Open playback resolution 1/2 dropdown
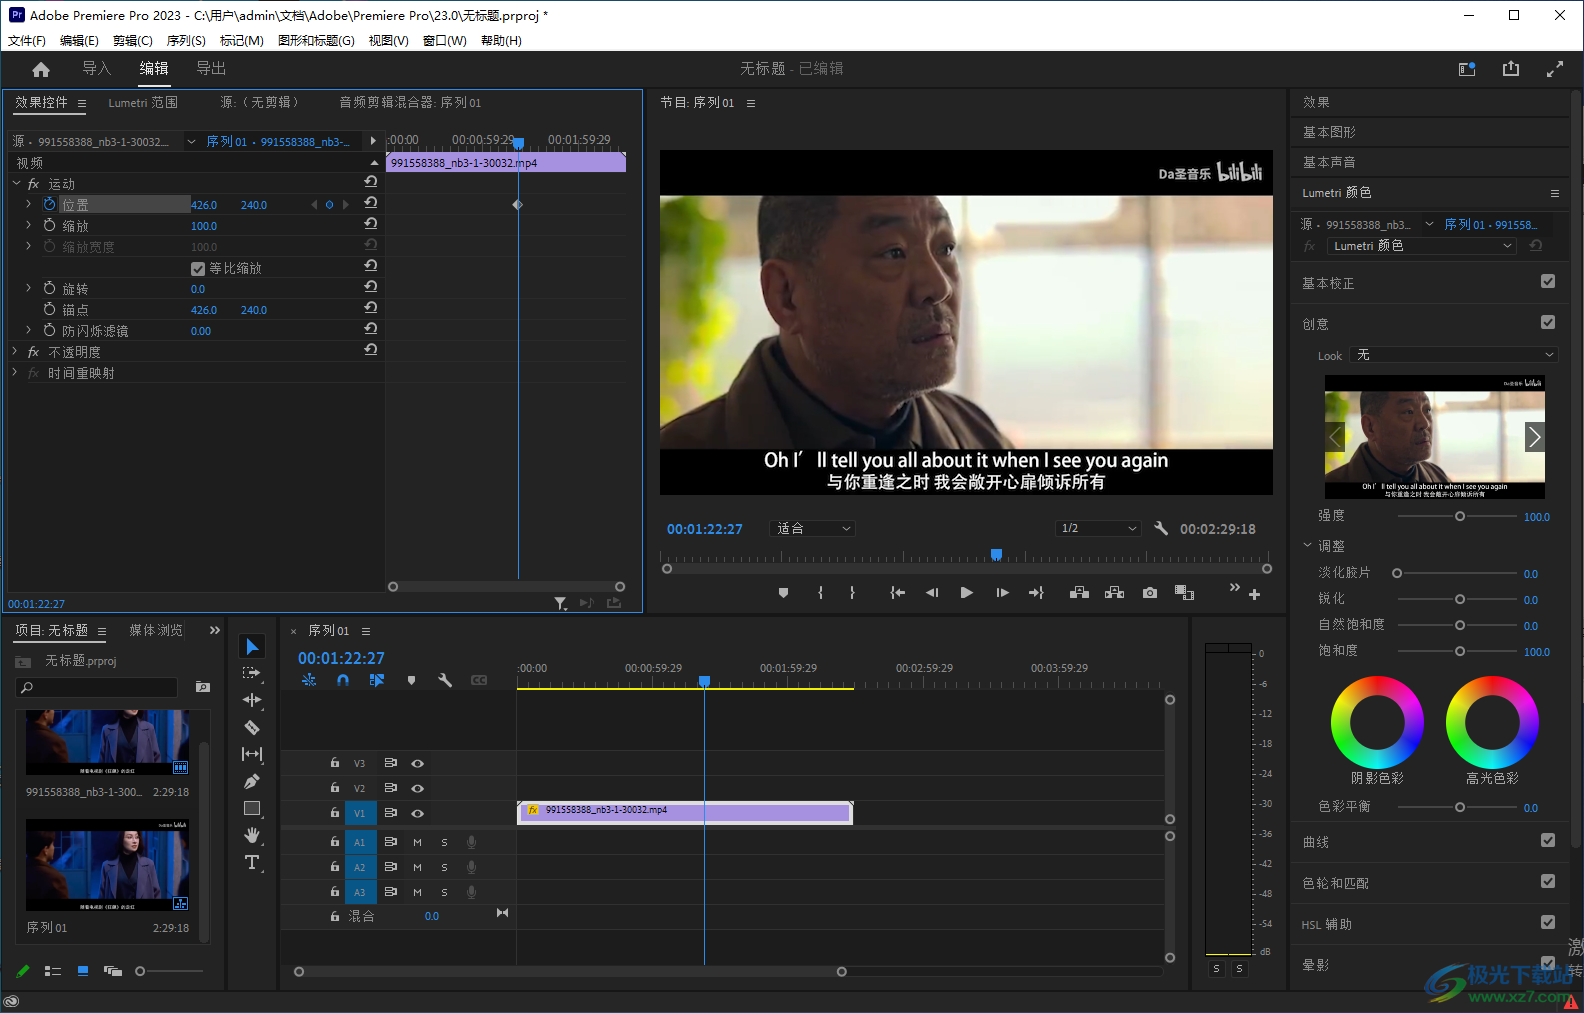Viewport: 1584px width, 1013px height. point(1097,528)
